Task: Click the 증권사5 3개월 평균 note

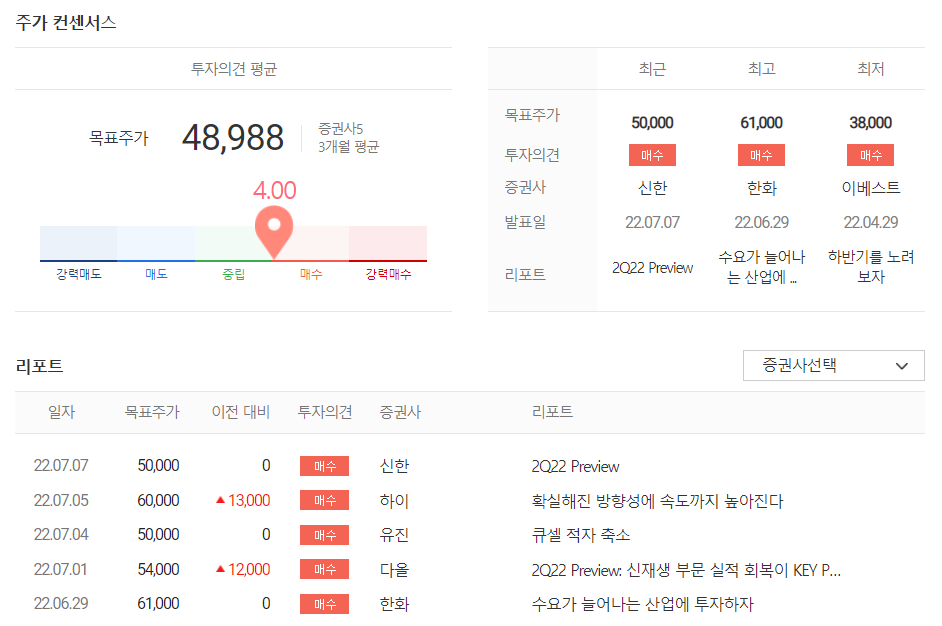Action: coord(348,138)
